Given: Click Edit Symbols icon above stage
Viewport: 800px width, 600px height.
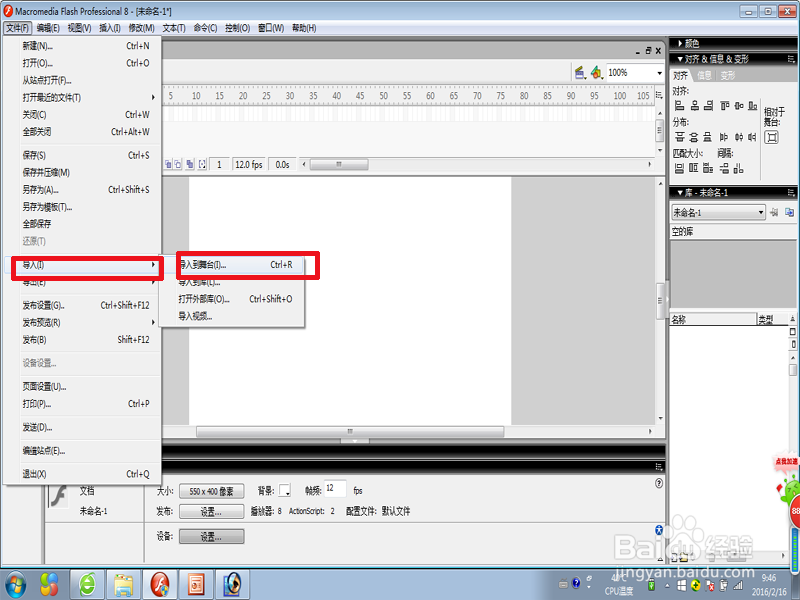Looking at the screenshot, I should 596,72.
